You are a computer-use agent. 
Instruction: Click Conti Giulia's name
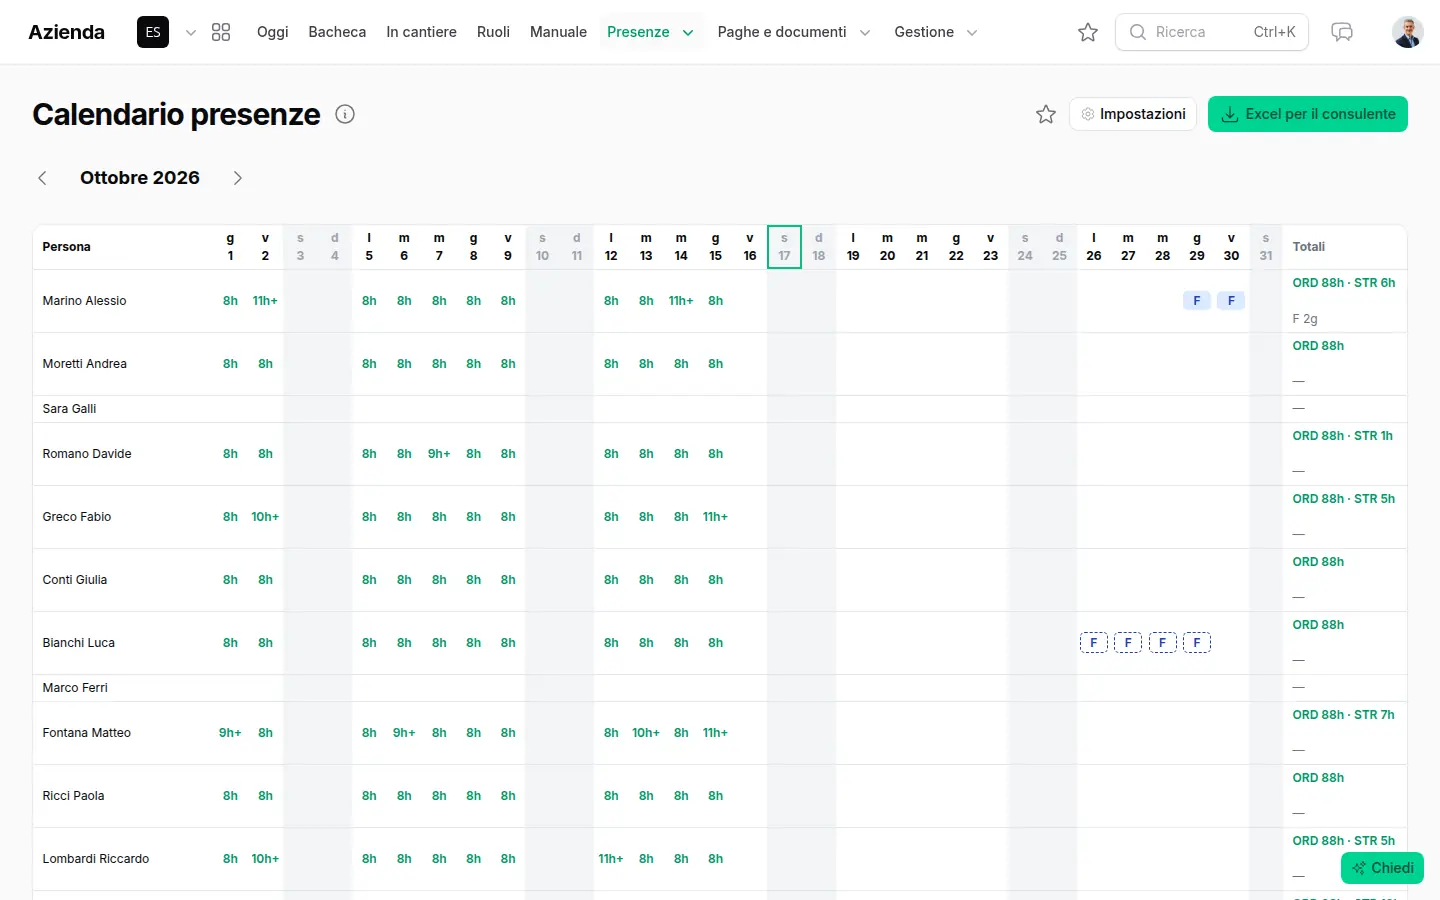pyautogui.click(x=75, y=580)
